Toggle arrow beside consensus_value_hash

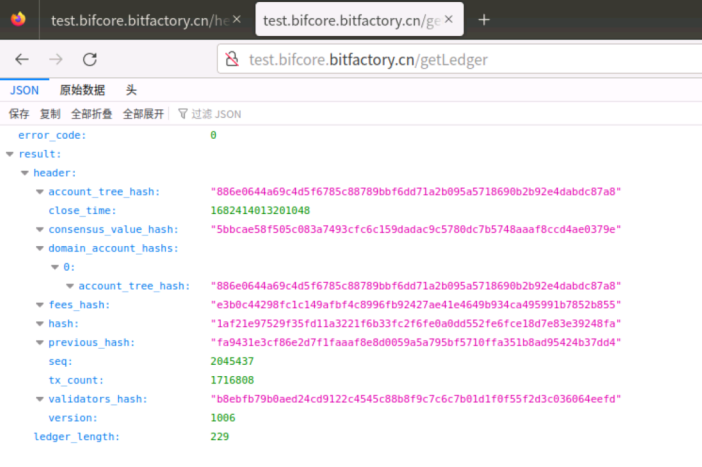point(40,229)
